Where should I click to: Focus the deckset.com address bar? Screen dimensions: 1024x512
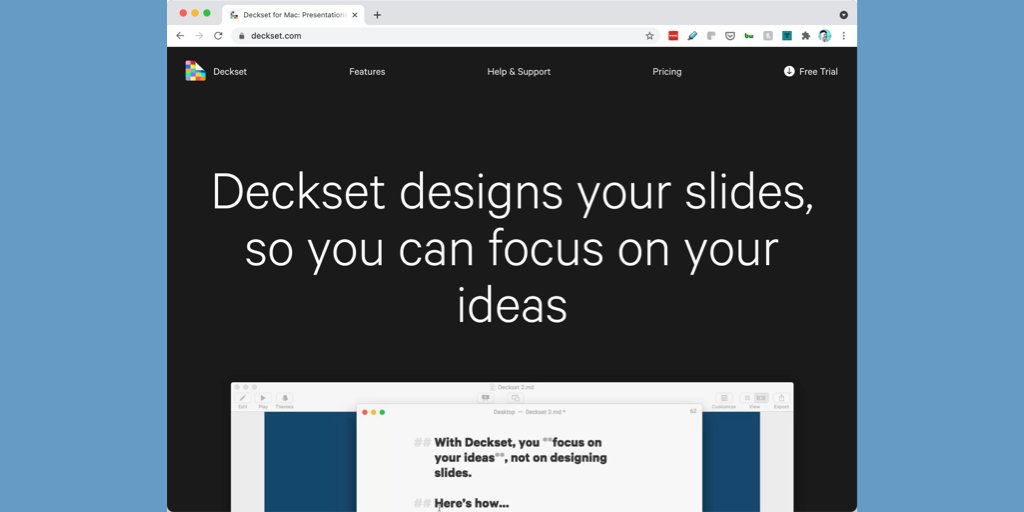click(x=440, y=36)
